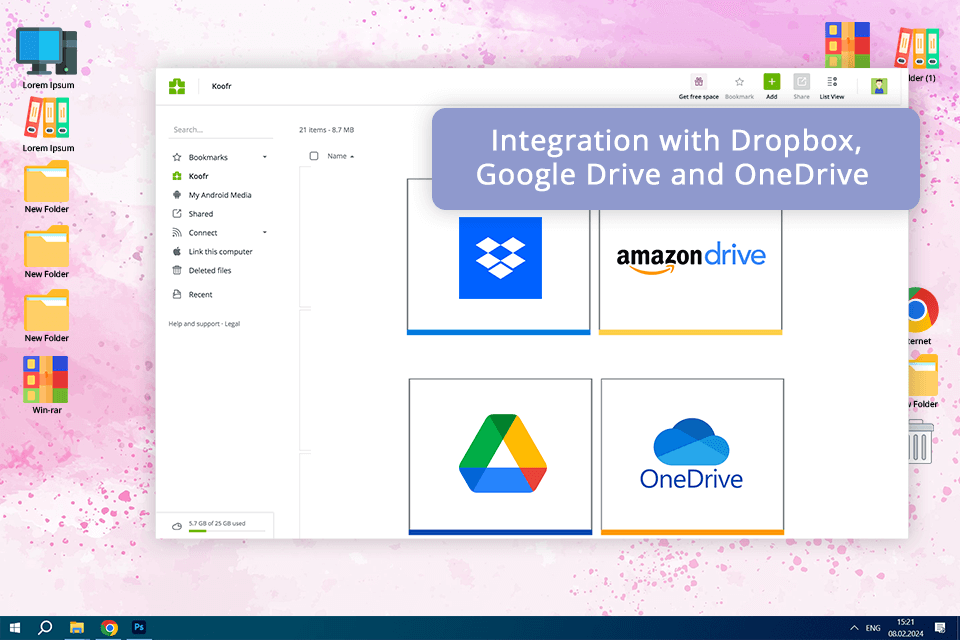Click the ENG language indicator
Screen dimensions: 960x640
(x=873, y=628)
